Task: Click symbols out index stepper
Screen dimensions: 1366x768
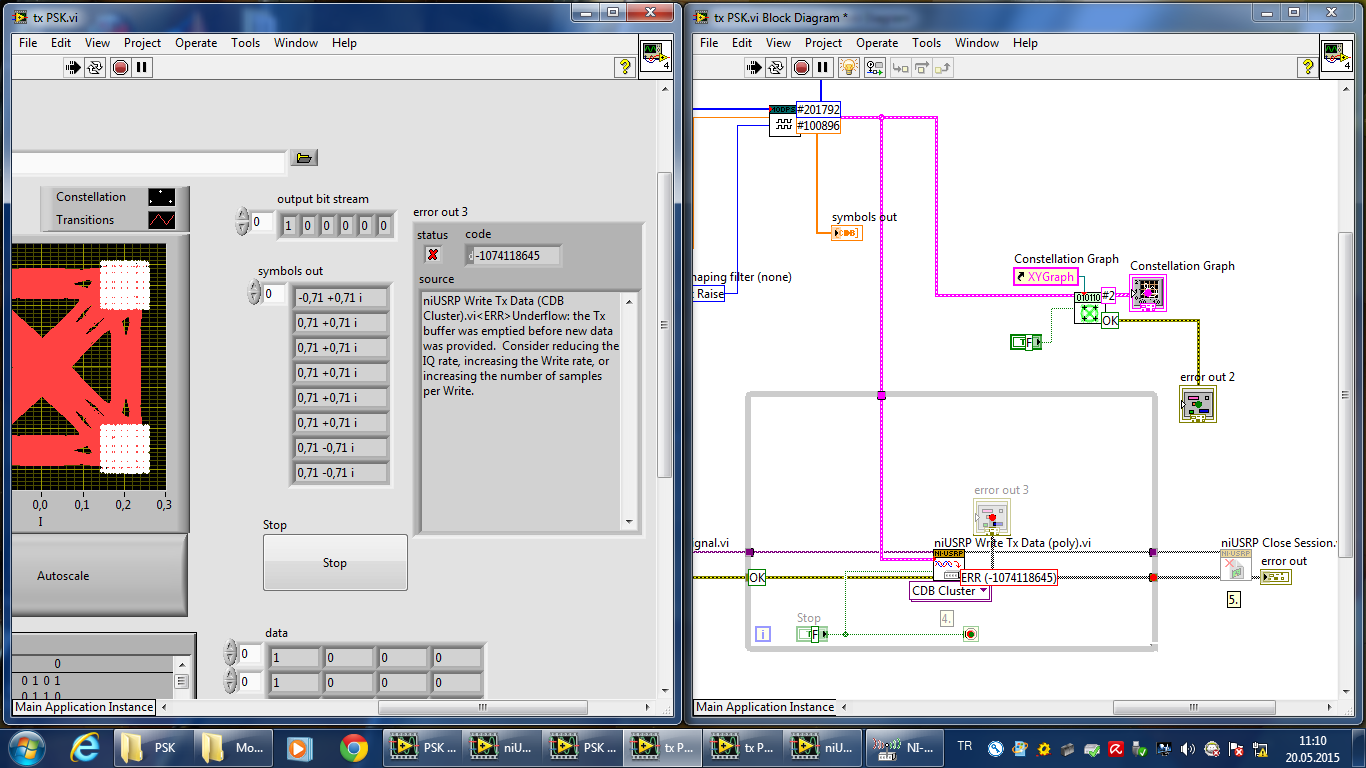Action: (x=253, y=293)
